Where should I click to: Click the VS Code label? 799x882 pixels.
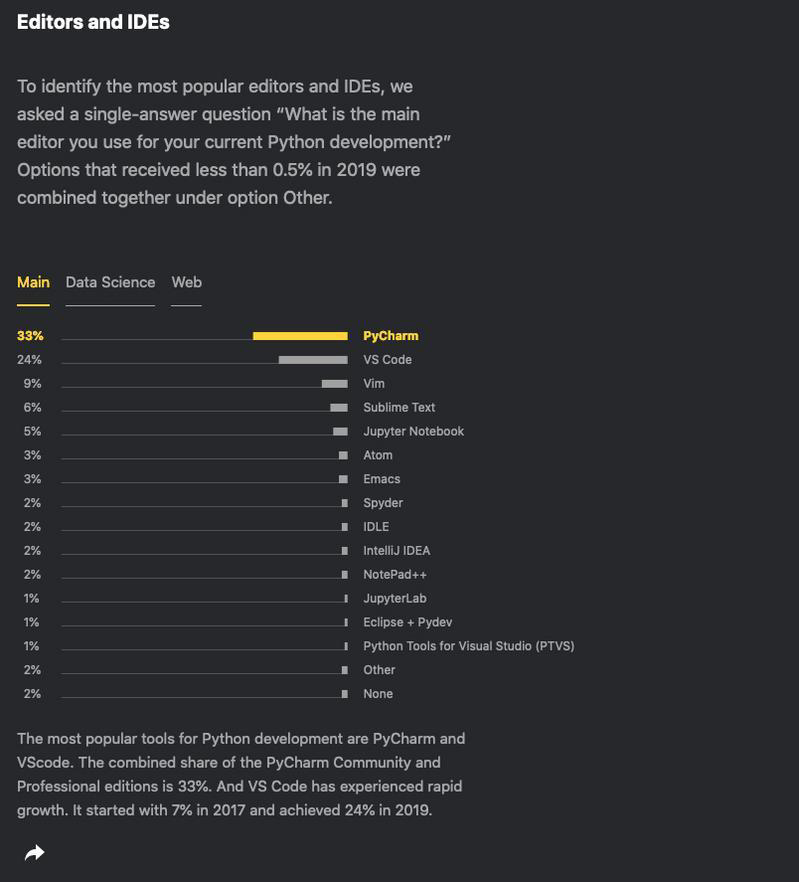(x=387, y=360)
